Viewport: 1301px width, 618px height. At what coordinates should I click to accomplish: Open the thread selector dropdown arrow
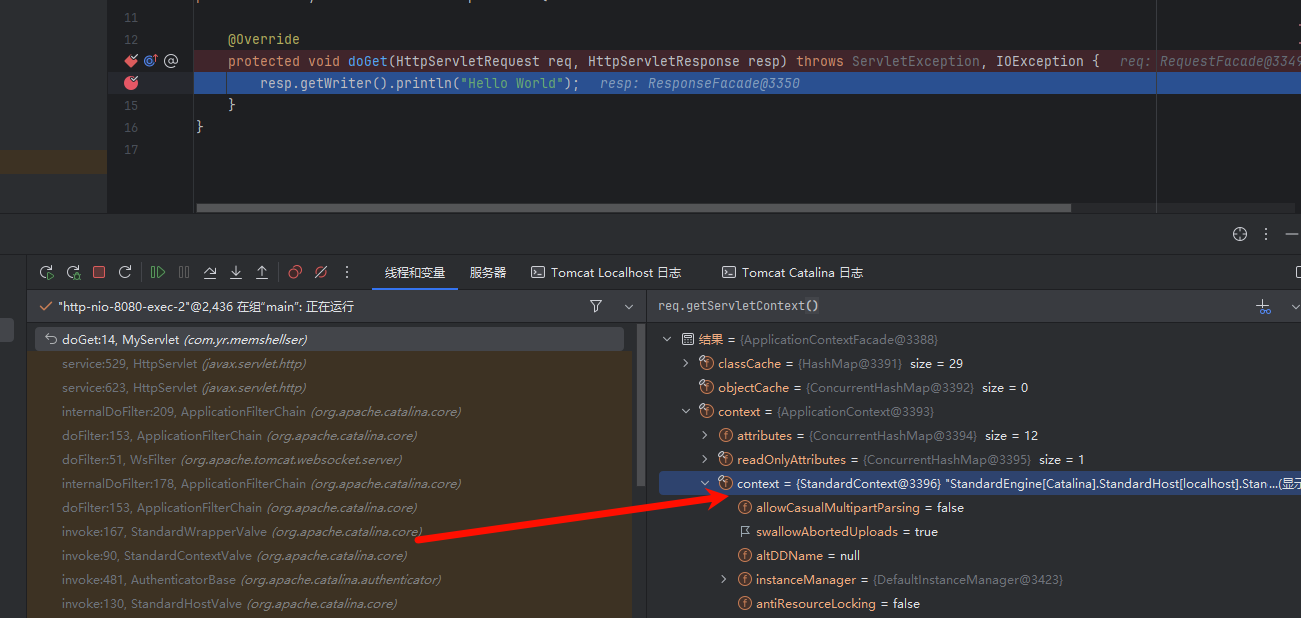pyautogui.click(x=629, y=306)
